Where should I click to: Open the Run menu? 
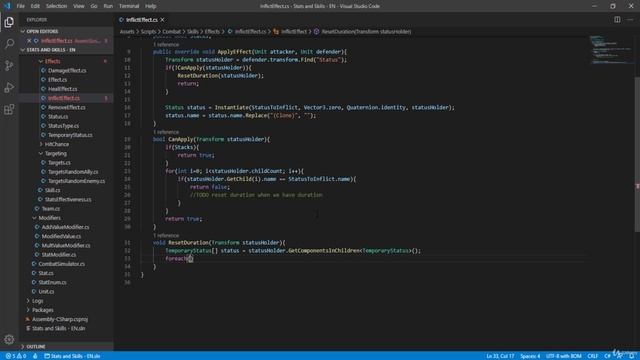pyautogui.click(x=108, y=6)
